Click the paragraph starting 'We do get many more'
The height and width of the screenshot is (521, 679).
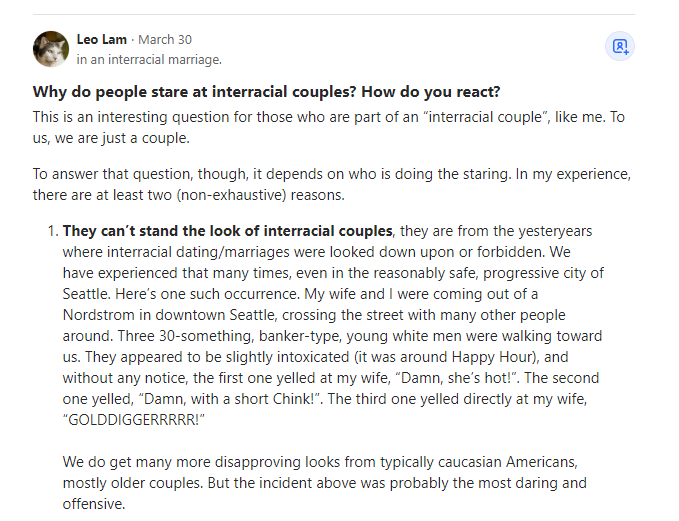[324, 482]
